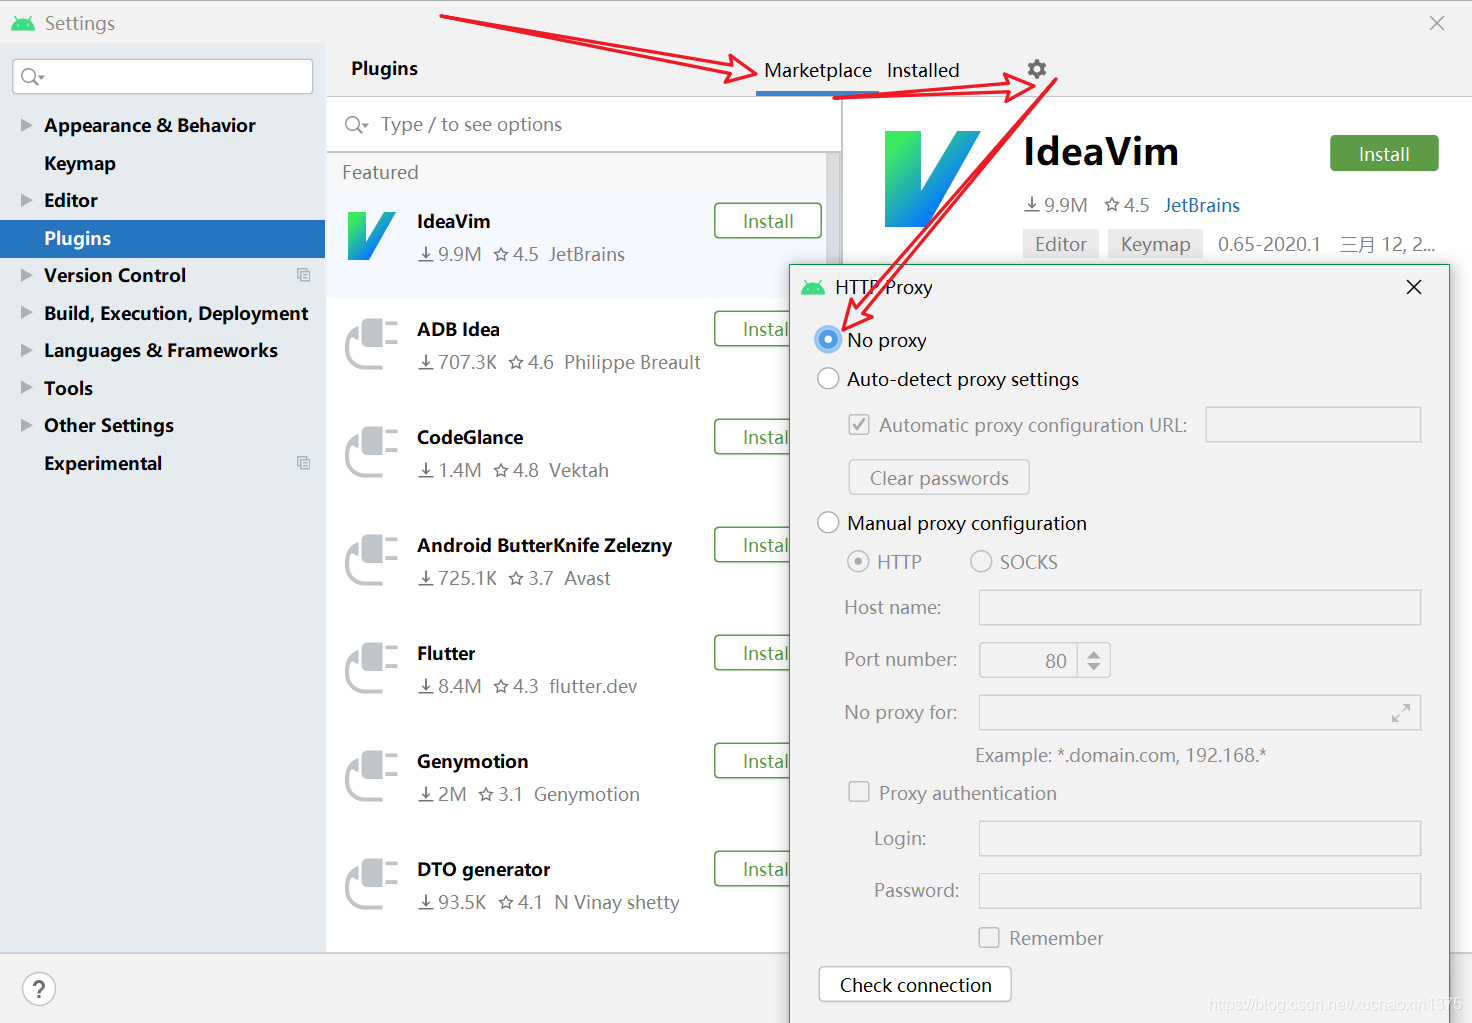Click the Host name input field

tap(1200, 607)
